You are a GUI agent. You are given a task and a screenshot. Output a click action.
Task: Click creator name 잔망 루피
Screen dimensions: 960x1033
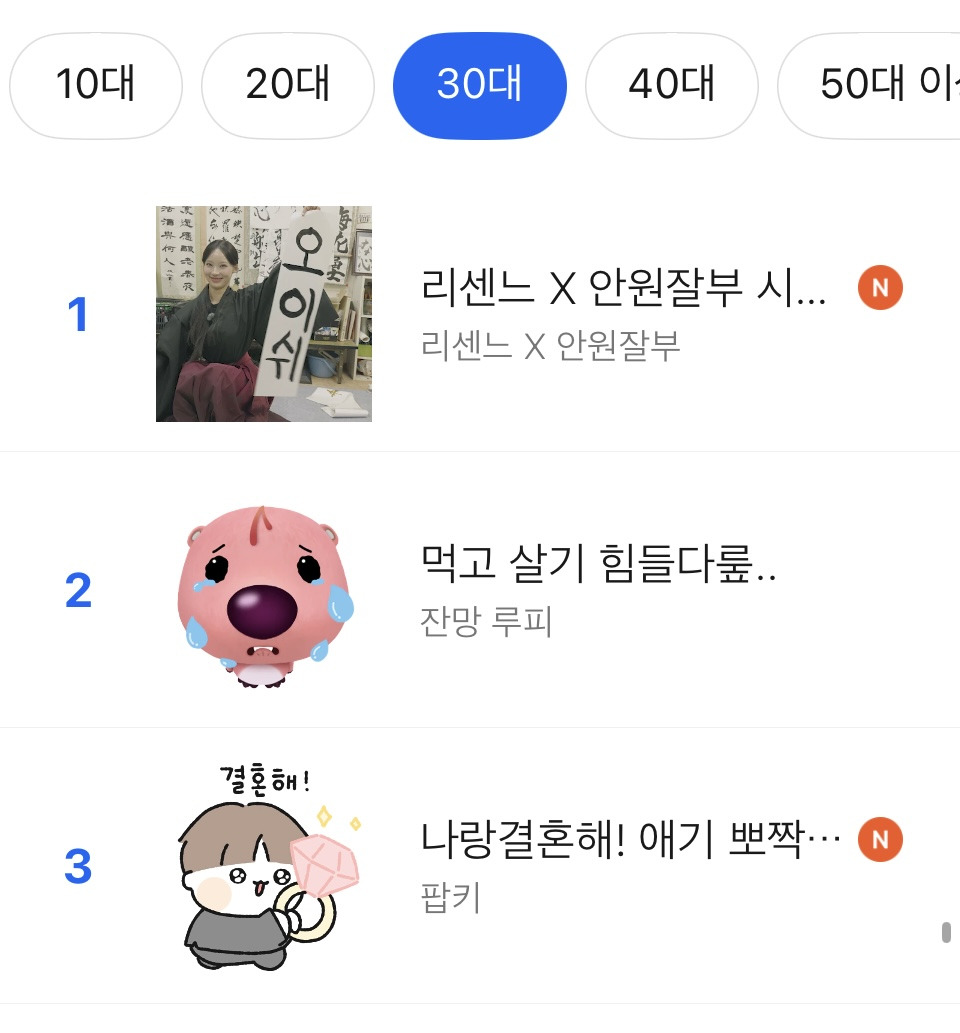[486, 621]
